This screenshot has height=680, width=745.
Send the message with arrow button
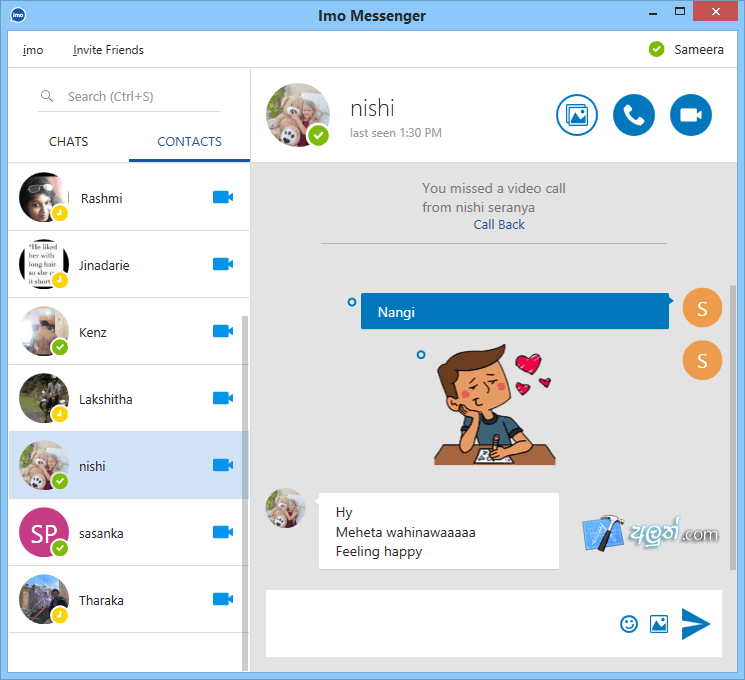coord(696,624)
